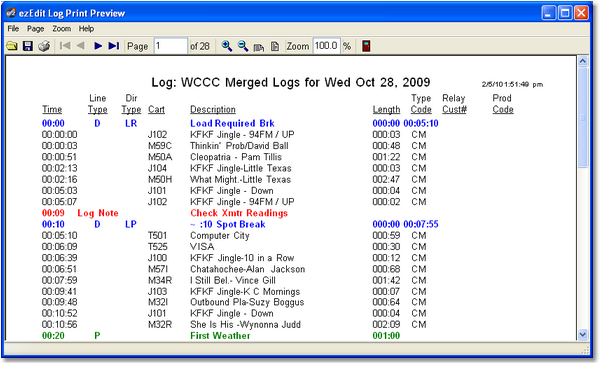The image size is (600, 365).
Task: Open a file with the folder icon
Action: point(12,46)
